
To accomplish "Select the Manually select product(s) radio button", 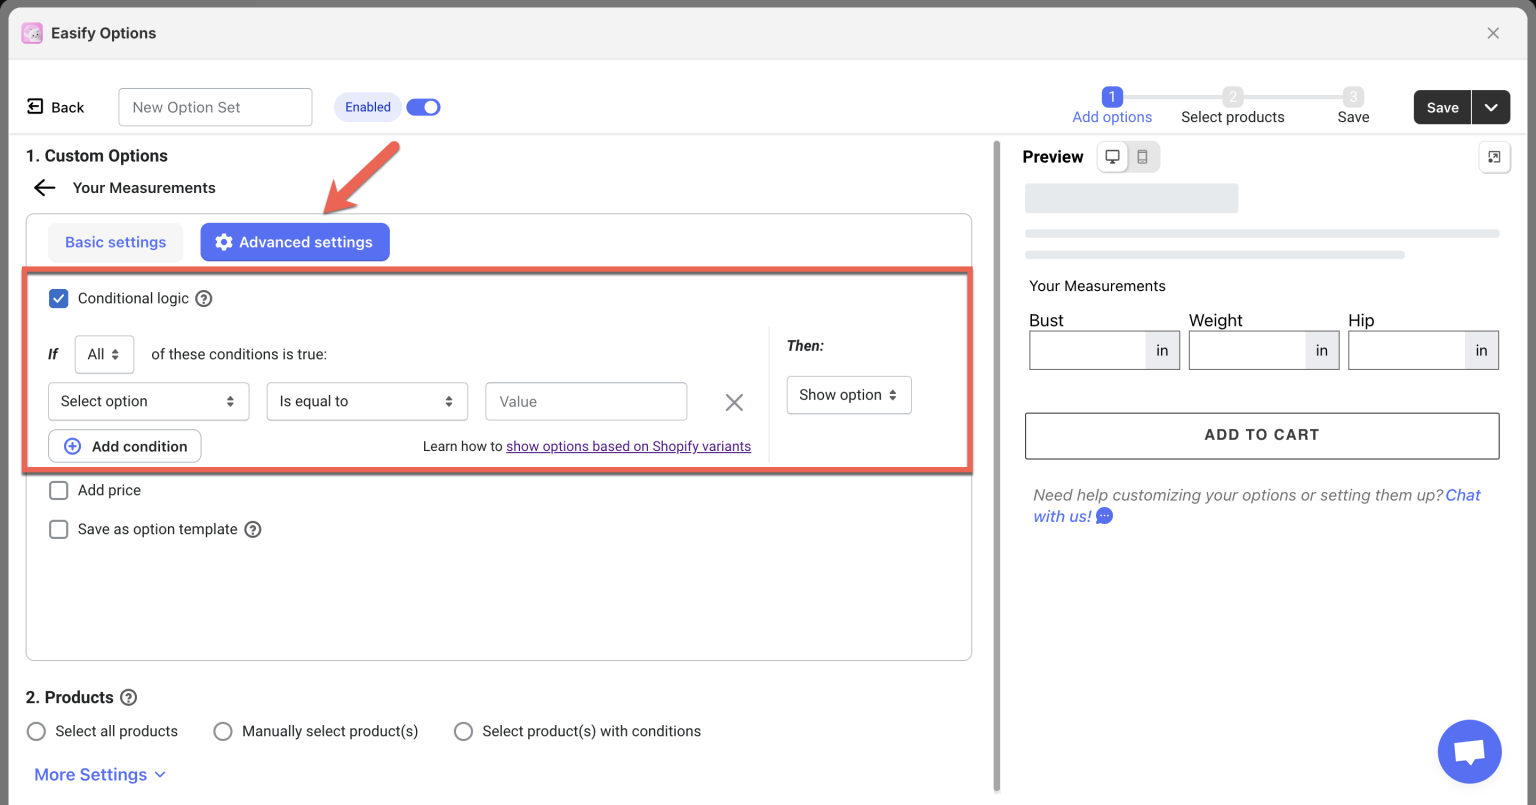I will [x=222, y=731].
